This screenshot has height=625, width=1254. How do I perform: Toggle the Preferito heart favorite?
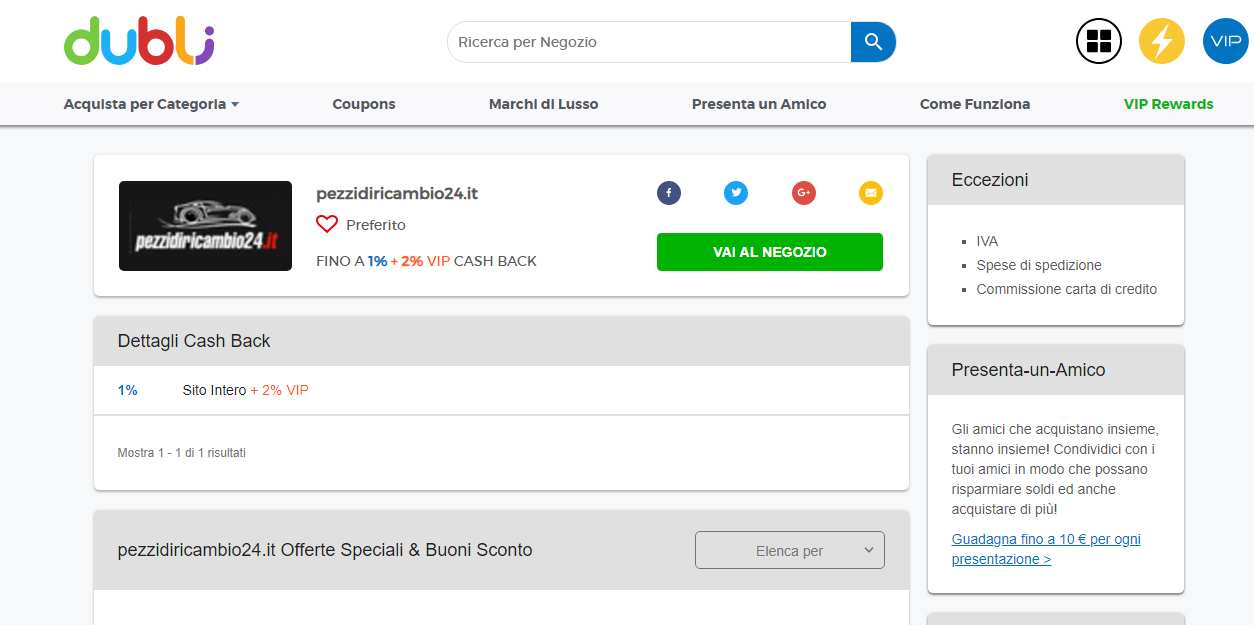pyautogui.click(x=327, y=224)
